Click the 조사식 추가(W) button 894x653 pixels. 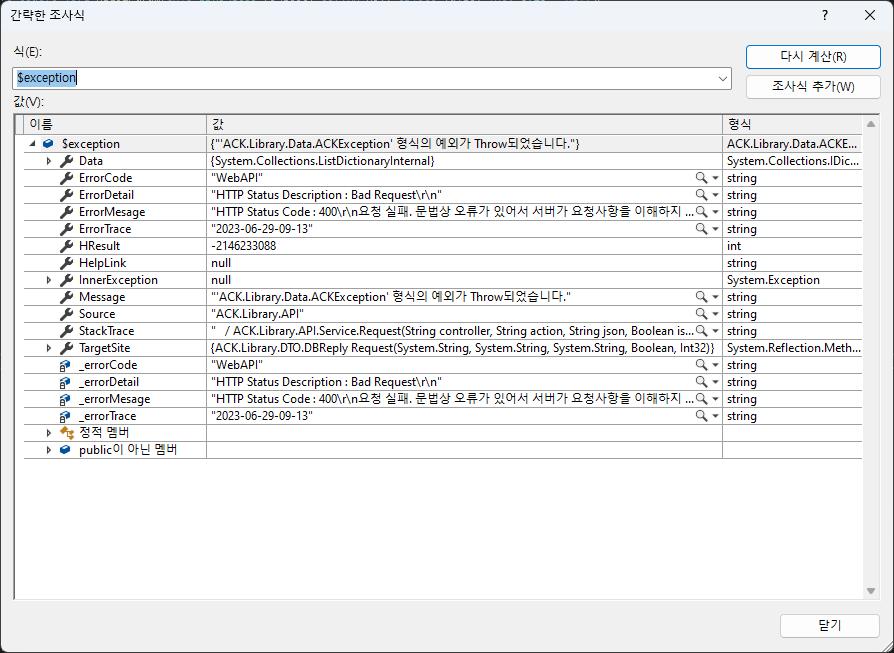pyautogui.click(x=814, y=87)
